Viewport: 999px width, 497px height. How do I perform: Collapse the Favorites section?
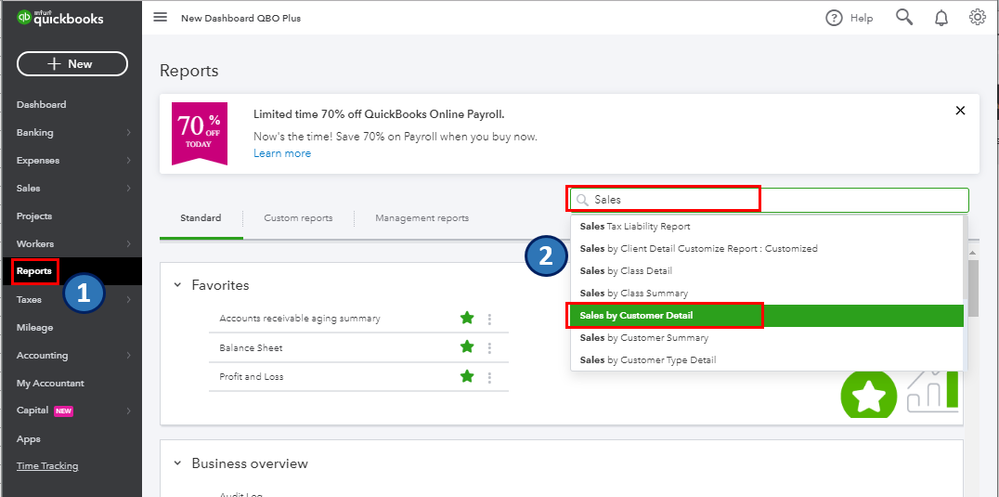178,285
